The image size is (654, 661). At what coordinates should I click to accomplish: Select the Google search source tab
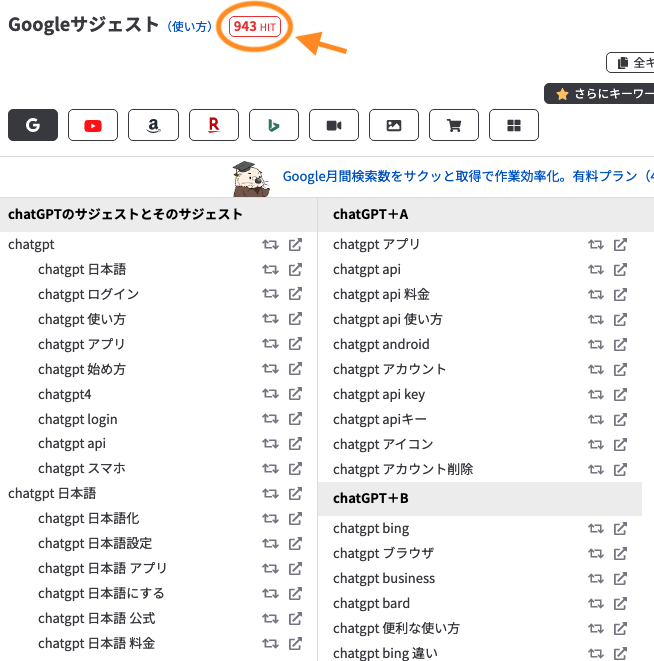pos(33,125)
